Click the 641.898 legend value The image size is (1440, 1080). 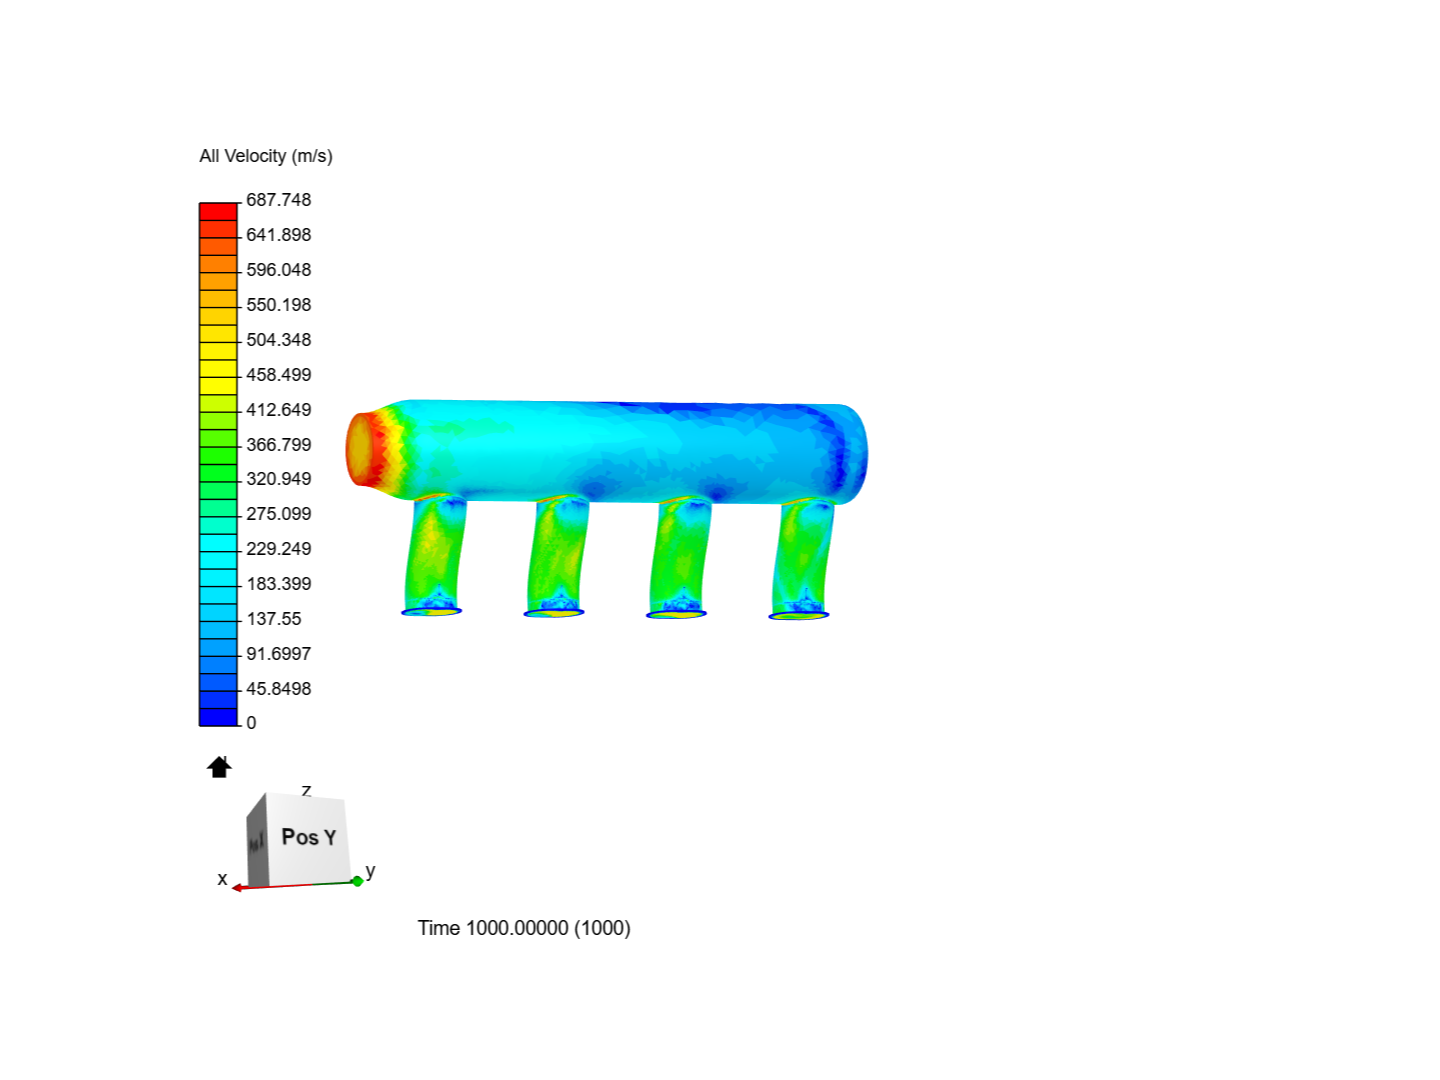[279, 235]
